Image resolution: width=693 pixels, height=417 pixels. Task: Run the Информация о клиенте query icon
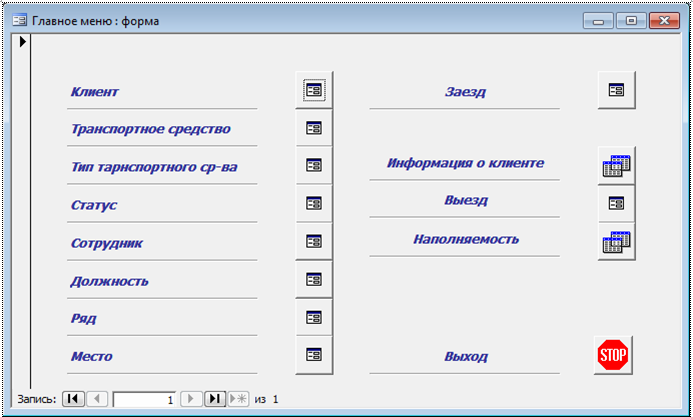(x=617, y=166)
